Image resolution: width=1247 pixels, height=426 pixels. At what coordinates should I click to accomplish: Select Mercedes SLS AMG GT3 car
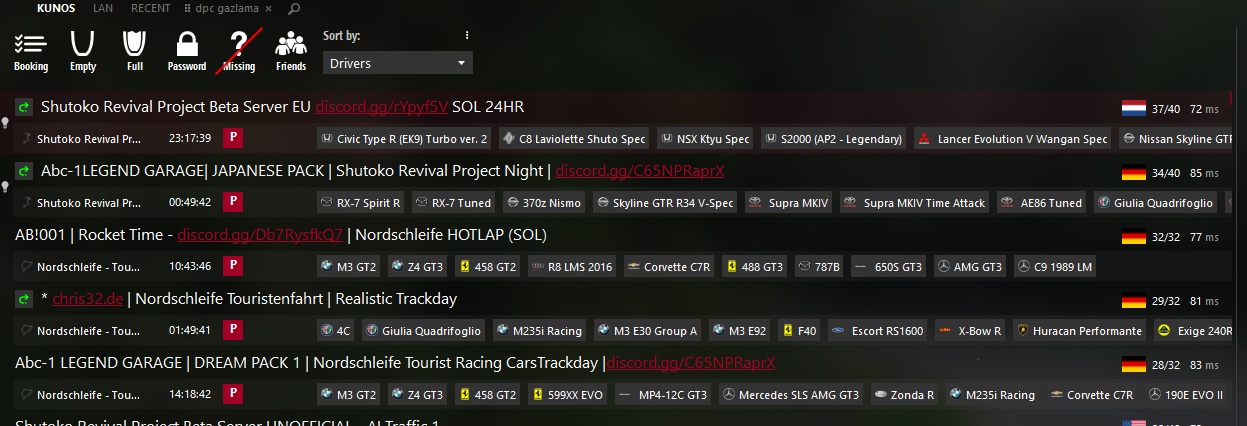point(793,395)
